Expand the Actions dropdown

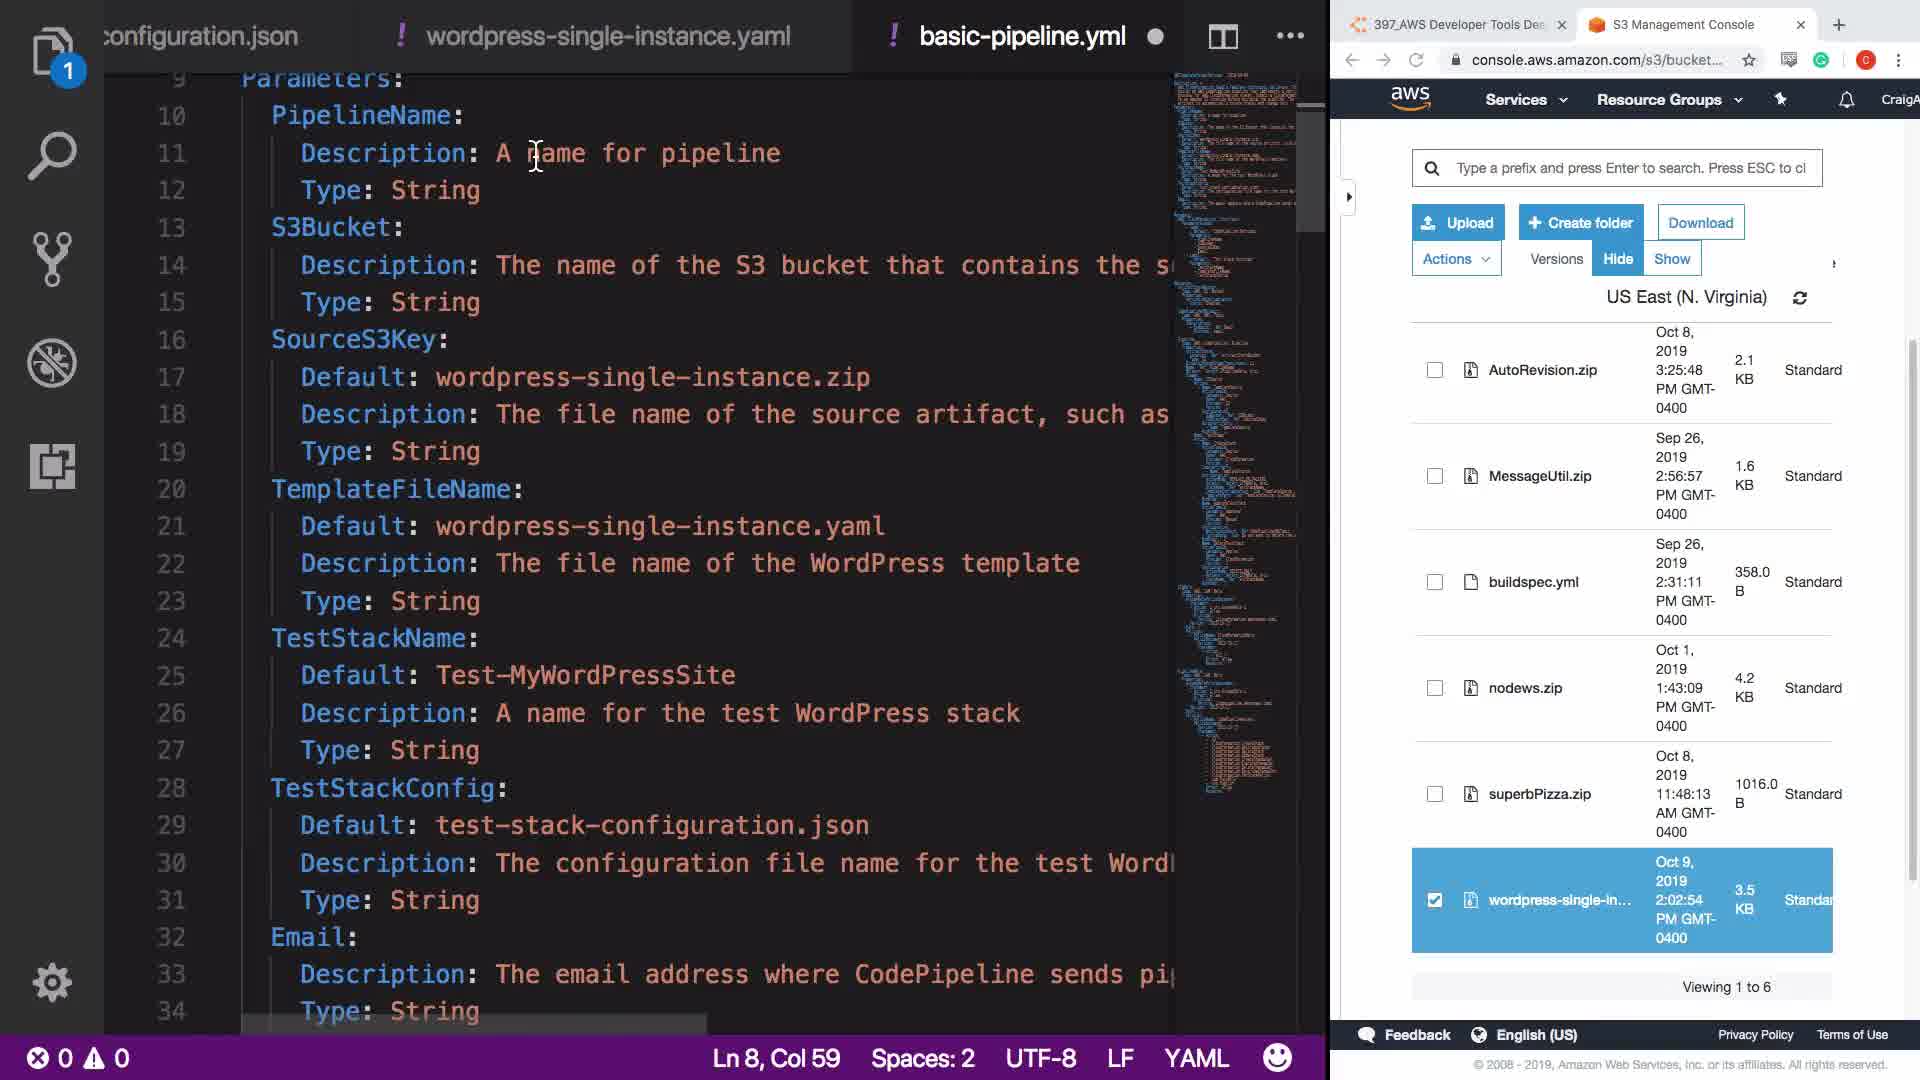pyautogui.click(x=1456, y=259)
